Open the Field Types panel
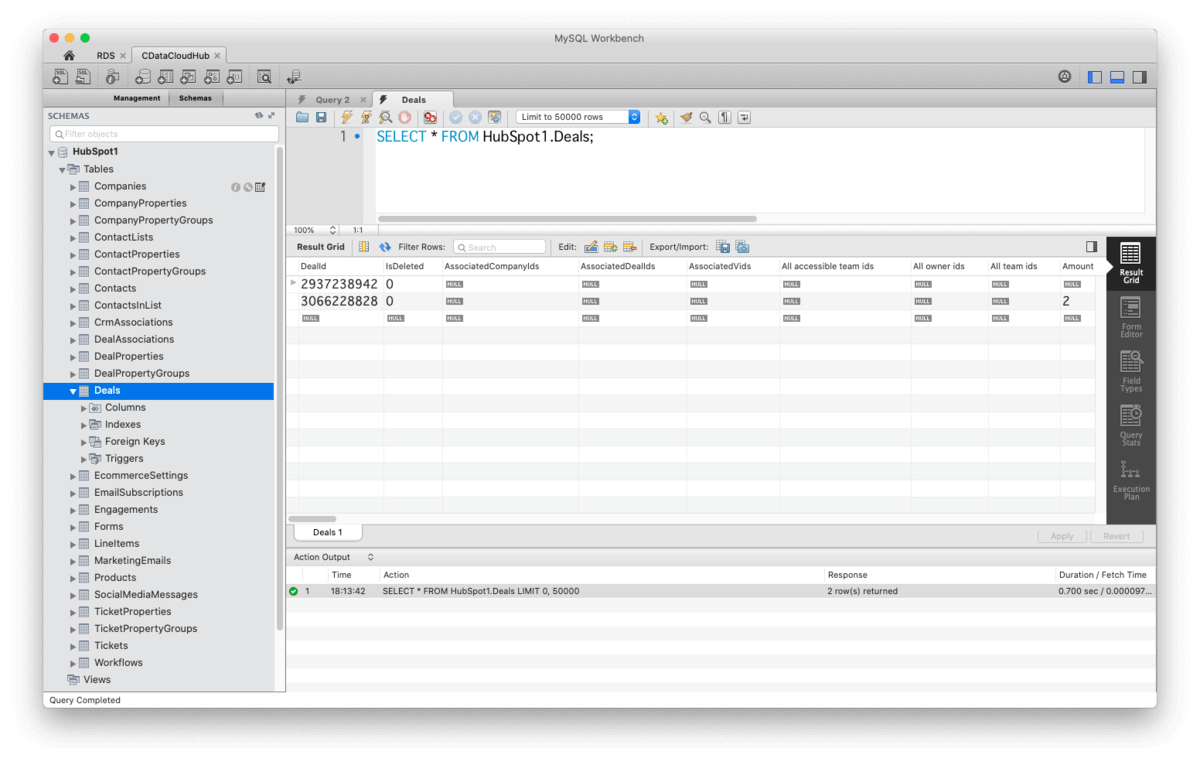Screen dimensions: 1200x765 [x=1130, y=371]
